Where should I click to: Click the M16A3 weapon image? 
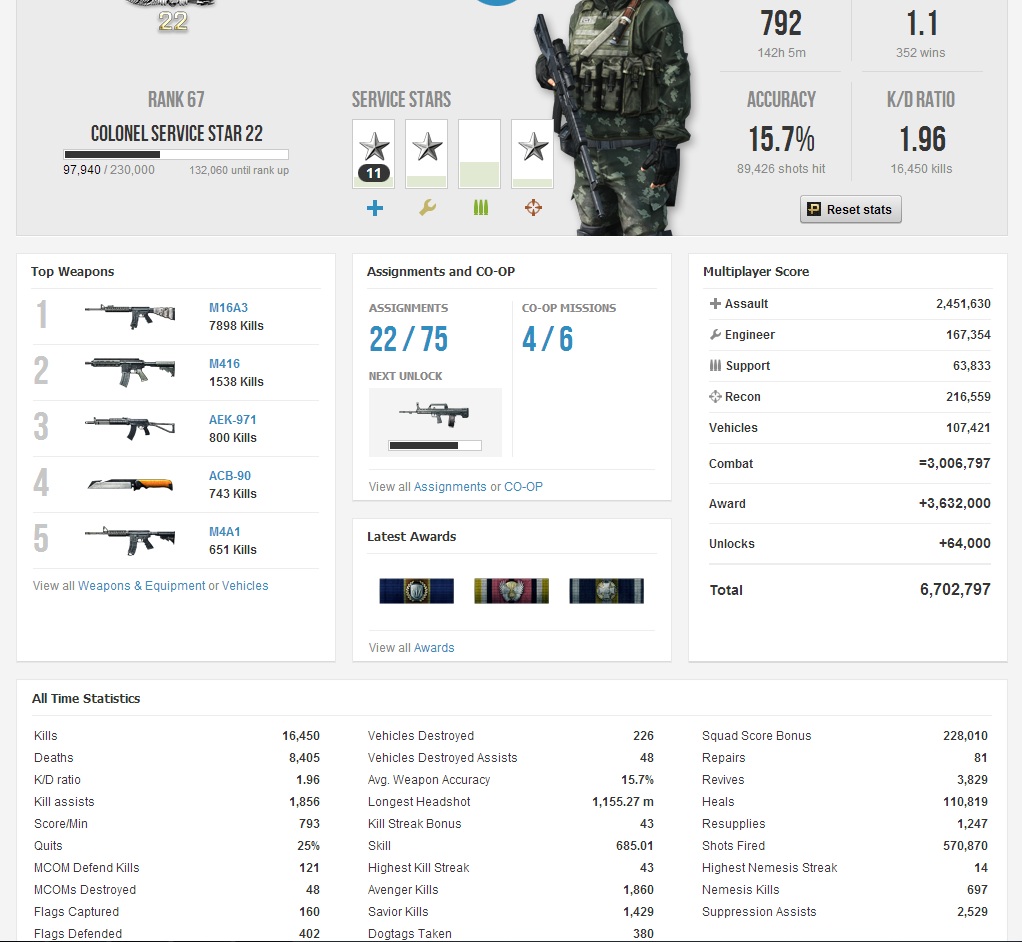130,316
